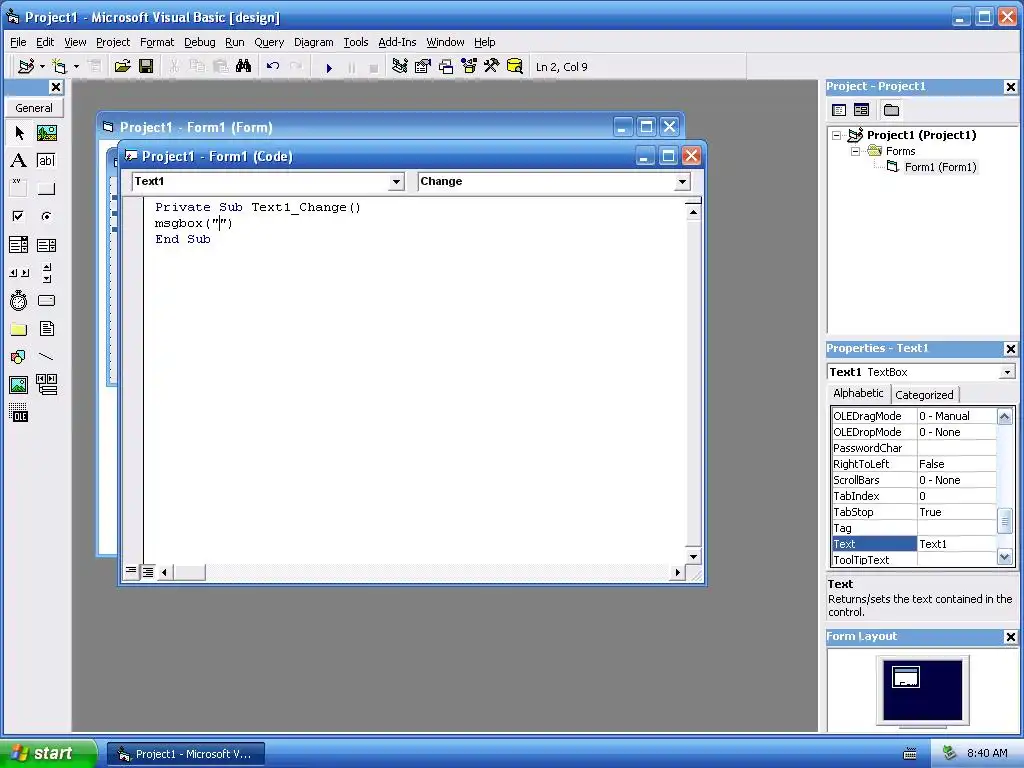The width and height of the screenshot is (1024, 768).
Task: Click the code window horizontal scroll right arrow
Action: click(677, 572)
